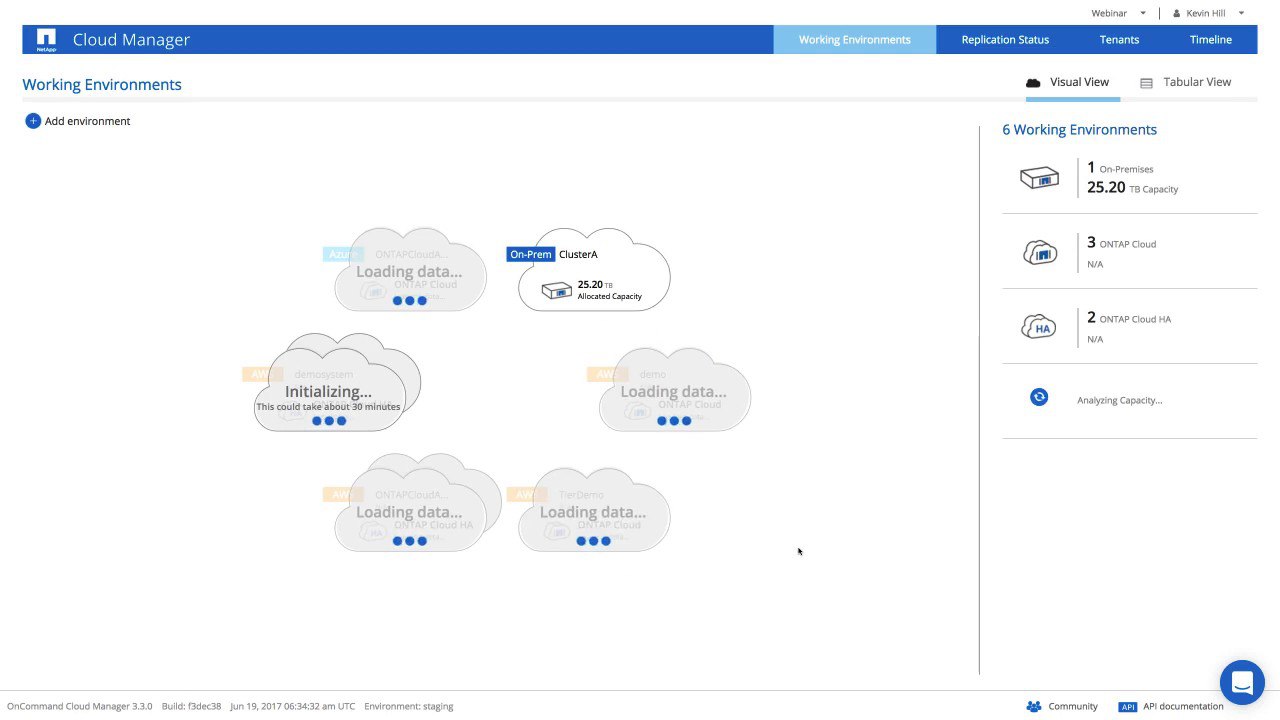This screenshot has height=720, width=1280.
Task: Click the 6 Working Environments heading
Action: click(x=1079, y=130)
